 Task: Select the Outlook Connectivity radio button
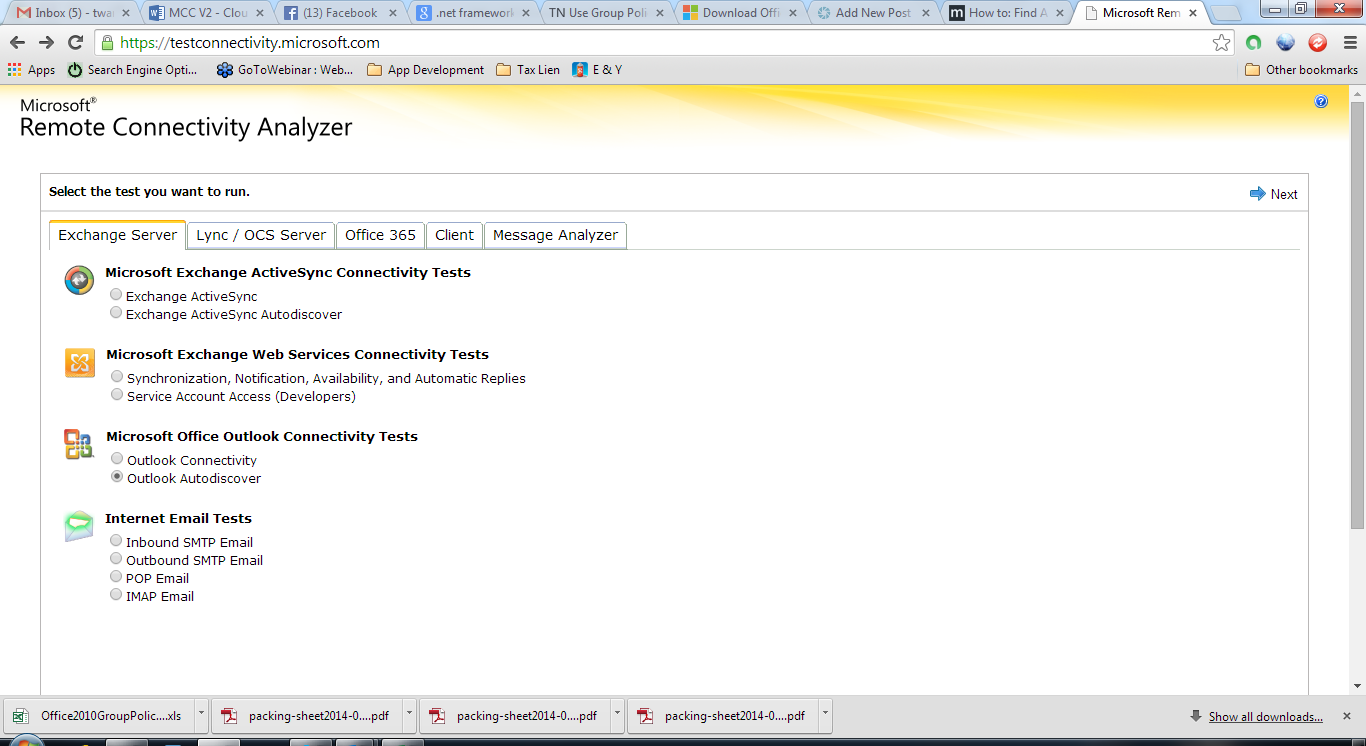pyautogui.click(x=117, y=459)
